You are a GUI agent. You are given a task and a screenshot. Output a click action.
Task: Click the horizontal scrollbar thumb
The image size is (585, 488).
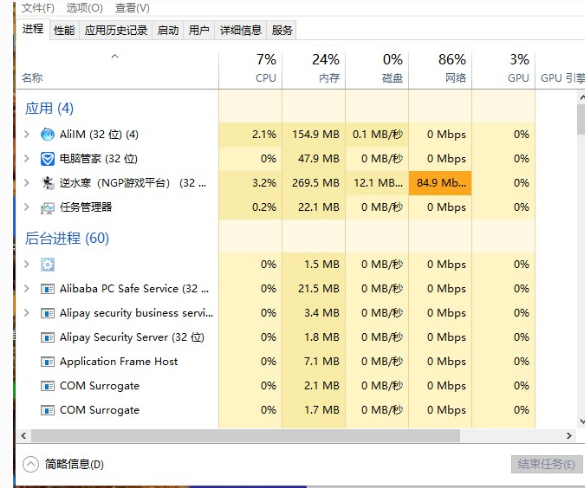(x=245, y=435)
